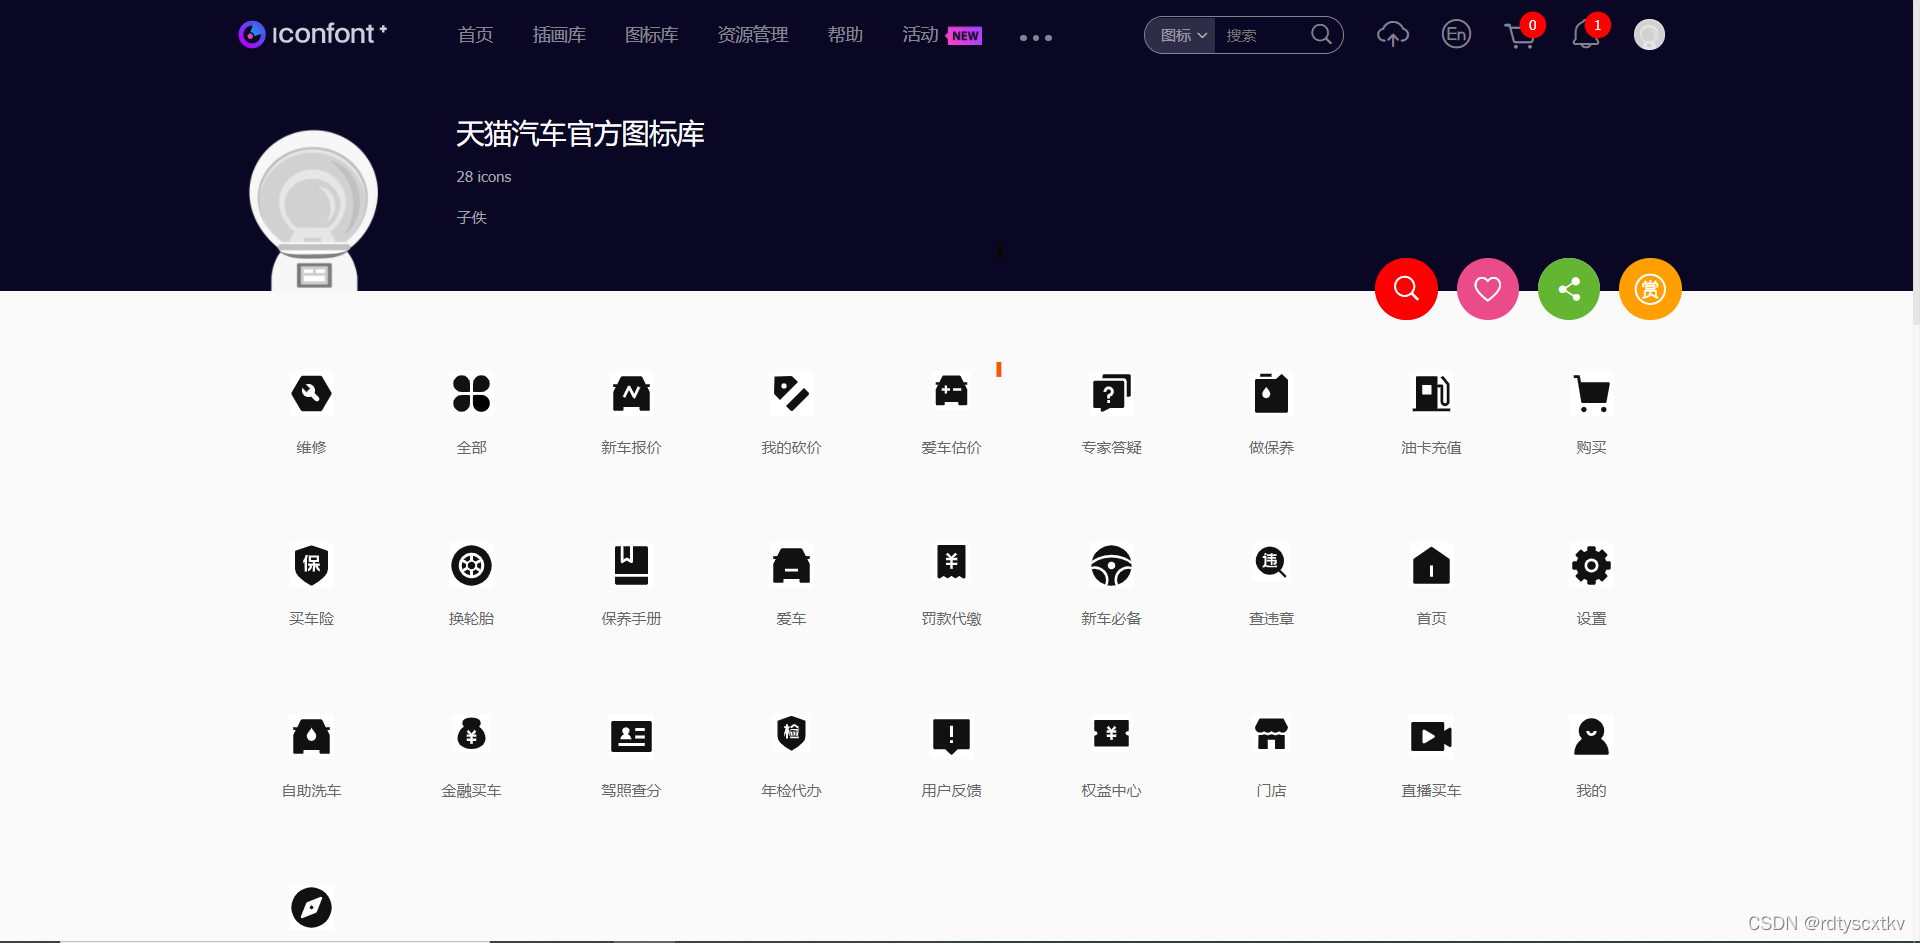The height and width of the screenshot is (943, 1920).
Task: Select the 首页 house icon
Action: (1431, 565)
